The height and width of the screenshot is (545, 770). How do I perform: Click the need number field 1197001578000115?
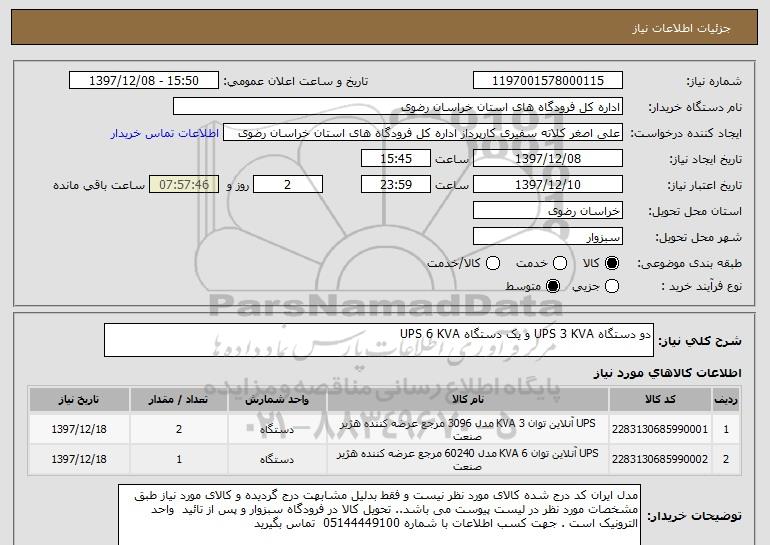tap(548, 81)
